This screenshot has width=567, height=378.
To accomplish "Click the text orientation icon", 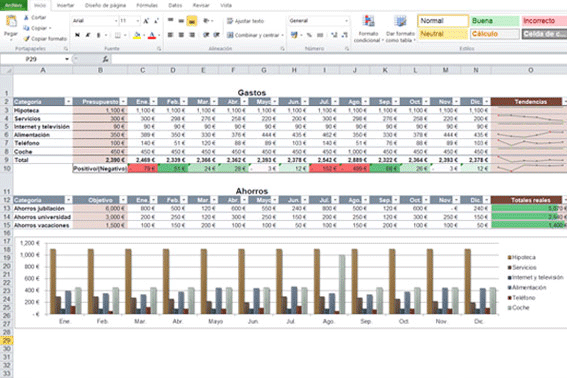I will click(x=206, y=21).
